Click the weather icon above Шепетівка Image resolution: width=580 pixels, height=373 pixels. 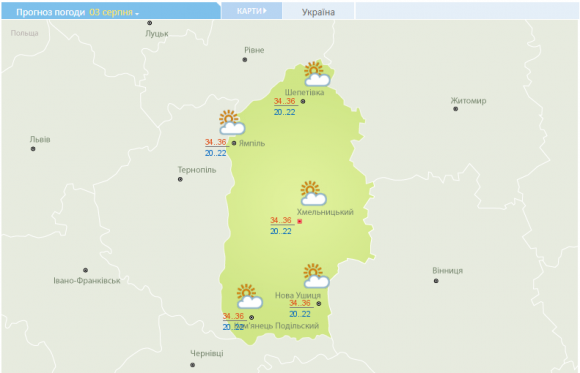[x=317, y=74]
